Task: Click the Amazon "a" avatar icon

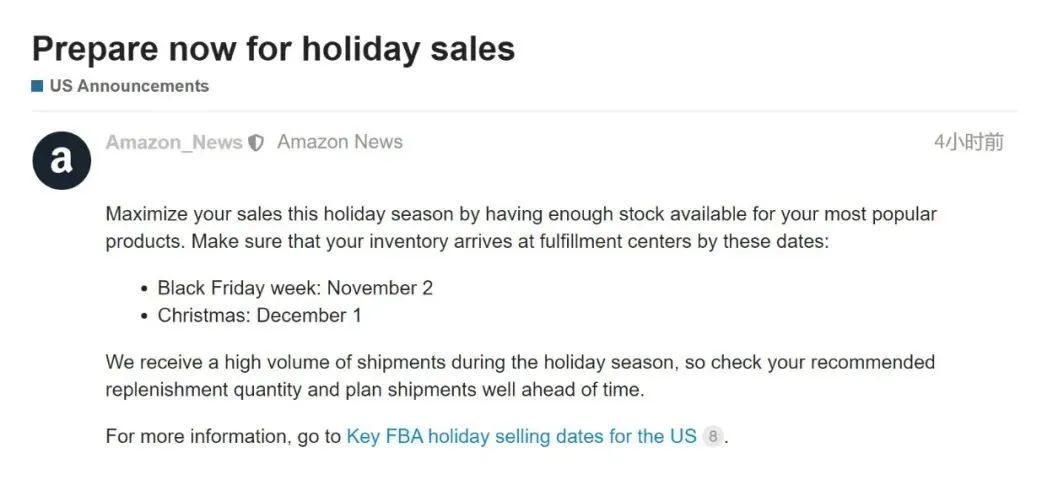Action: pyautogui.click(x=62, y=160)
